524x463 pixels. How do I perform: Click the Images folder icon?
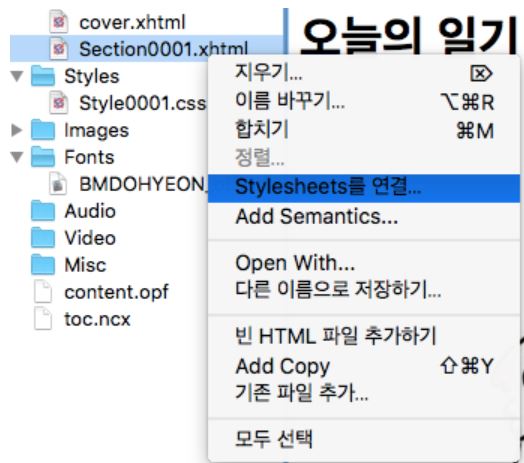pyautogui.click(x=43, y=130)
